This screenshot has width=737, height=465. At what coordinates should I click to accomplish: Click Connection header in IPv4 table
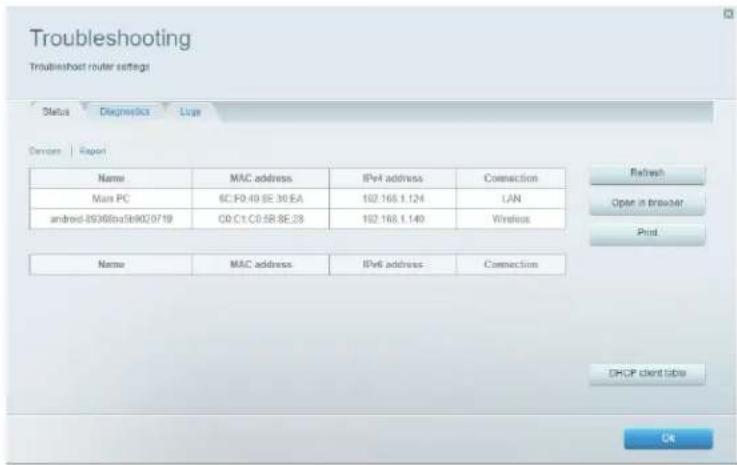point(511,178)
